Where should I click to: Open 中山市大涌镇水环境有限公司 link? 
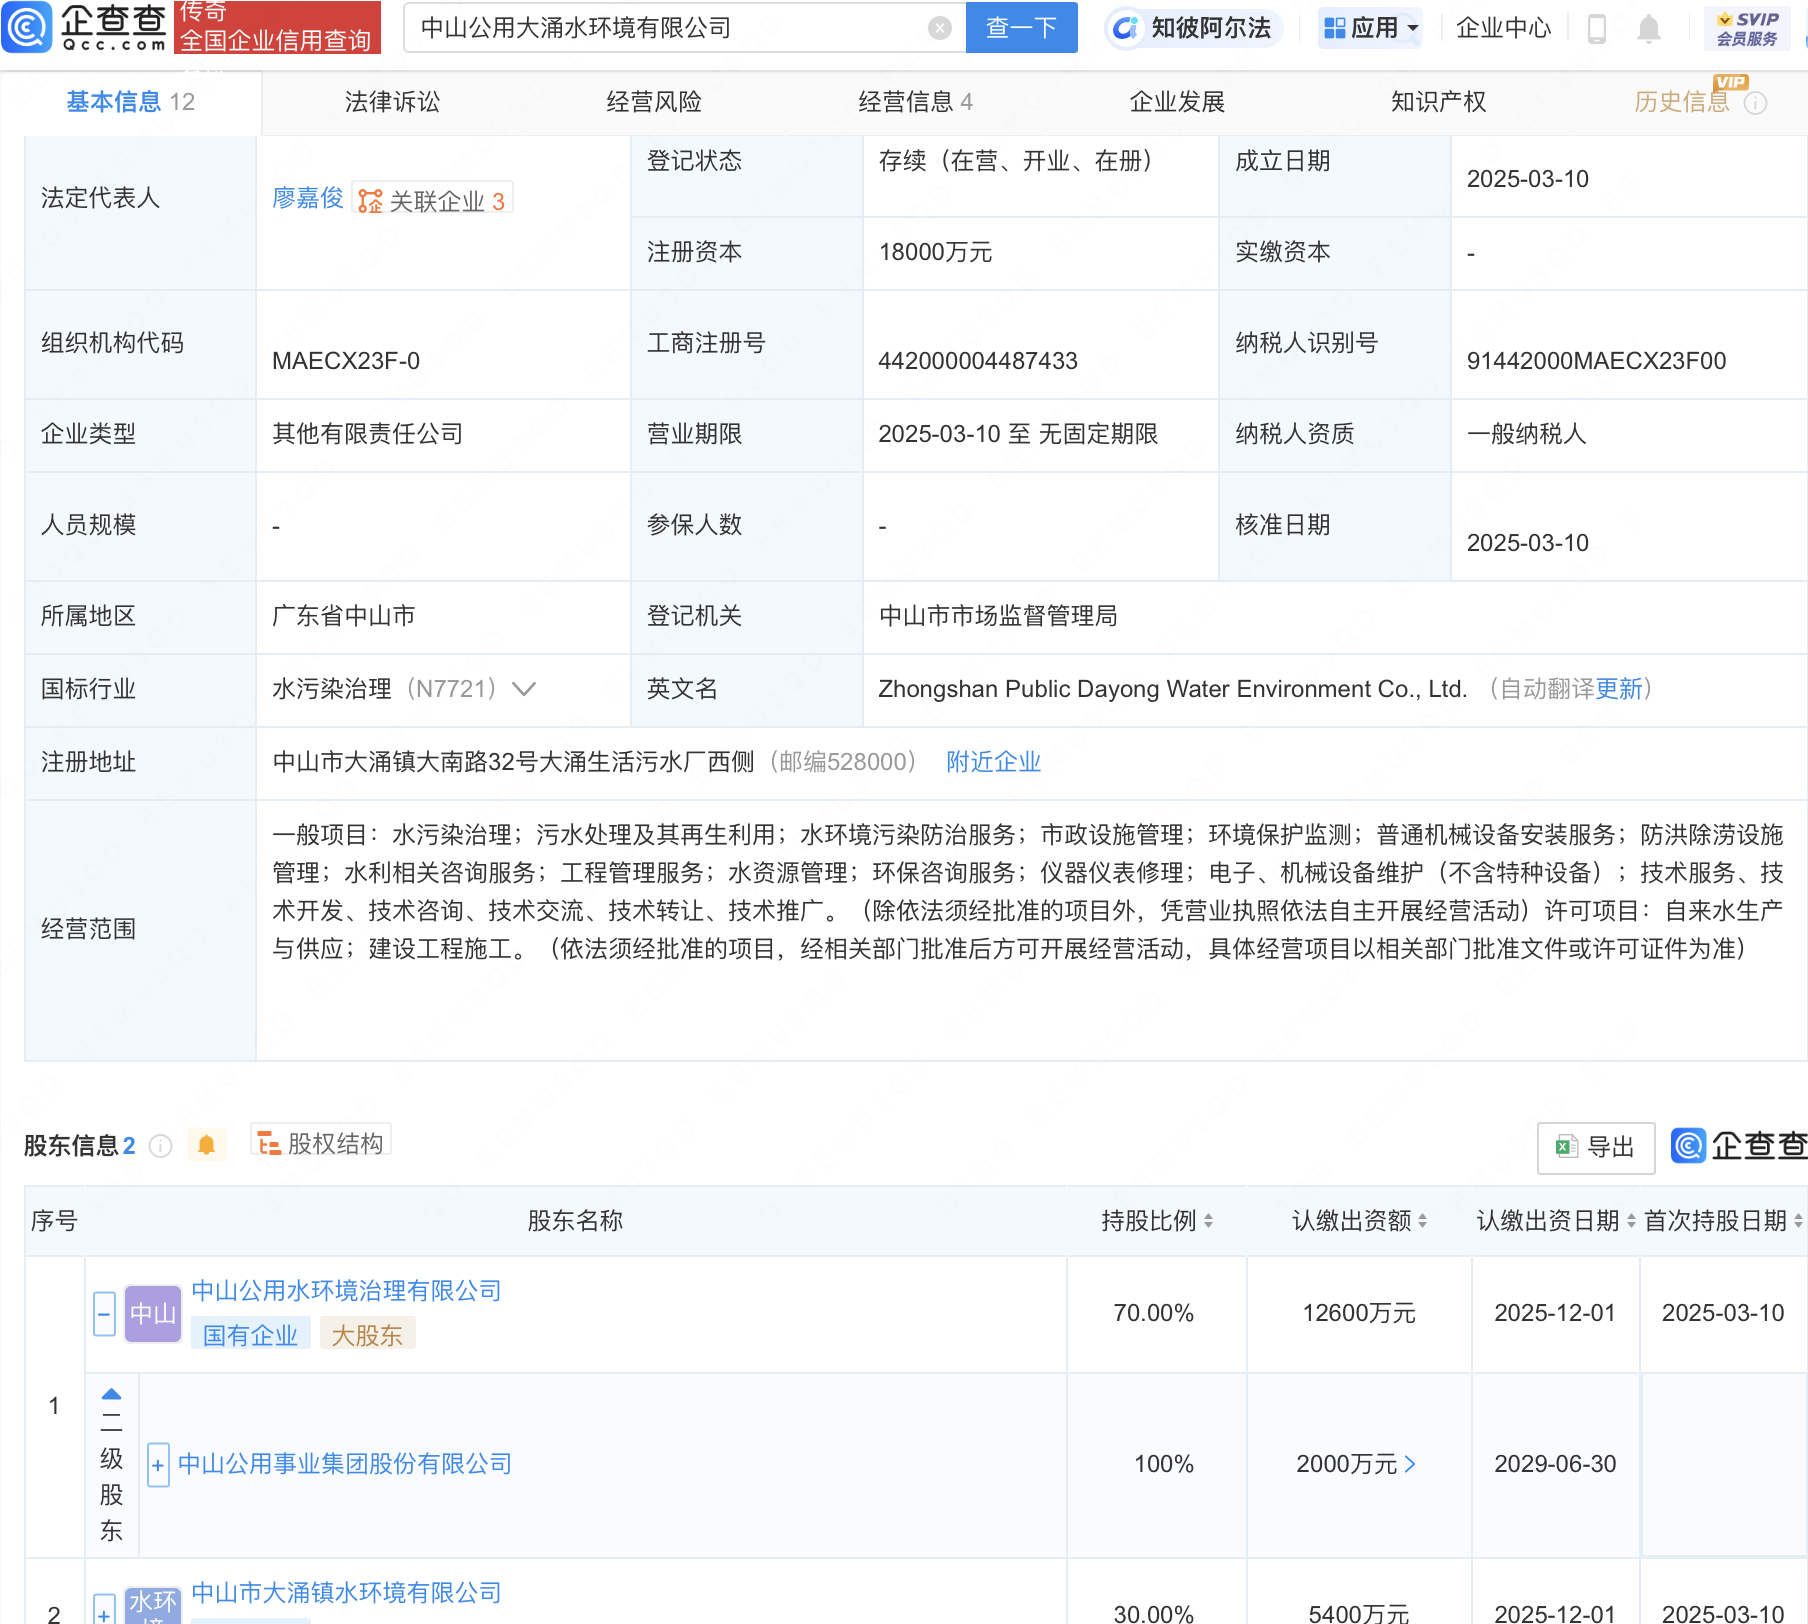click(x=346, y=1593)
